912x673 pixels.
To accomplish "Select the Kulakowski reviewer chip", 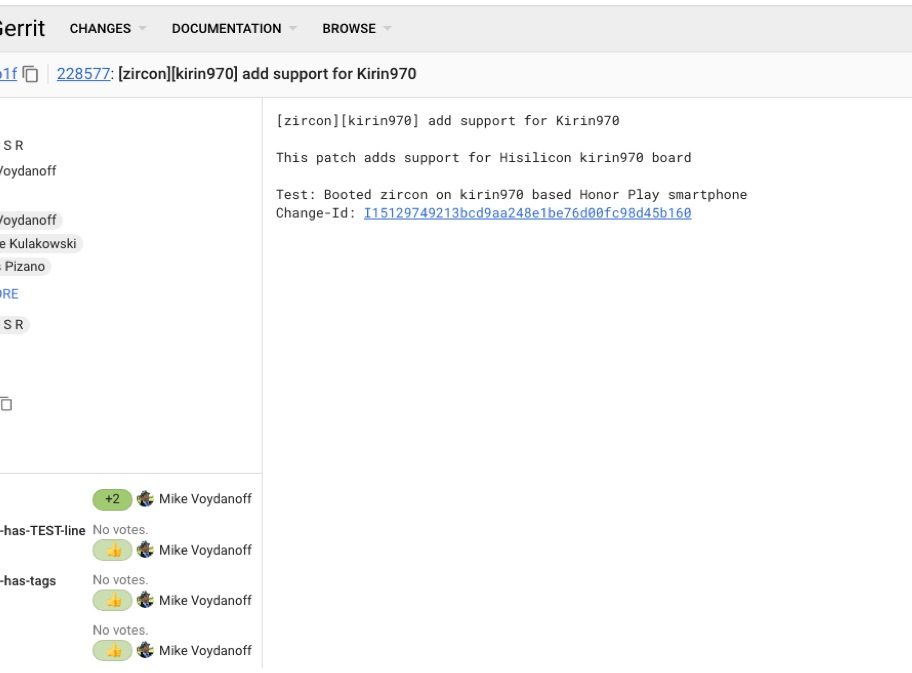I will [40, 243].
